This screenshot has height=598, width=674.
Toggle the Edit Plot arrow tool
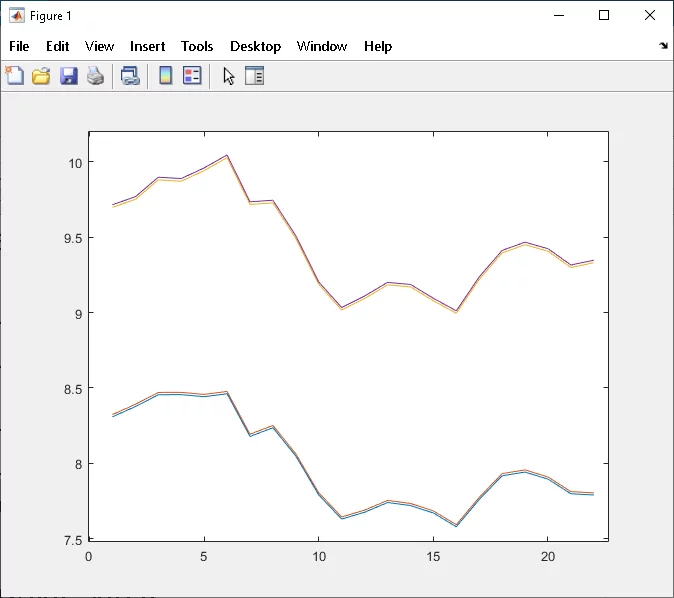pos(229,76)
